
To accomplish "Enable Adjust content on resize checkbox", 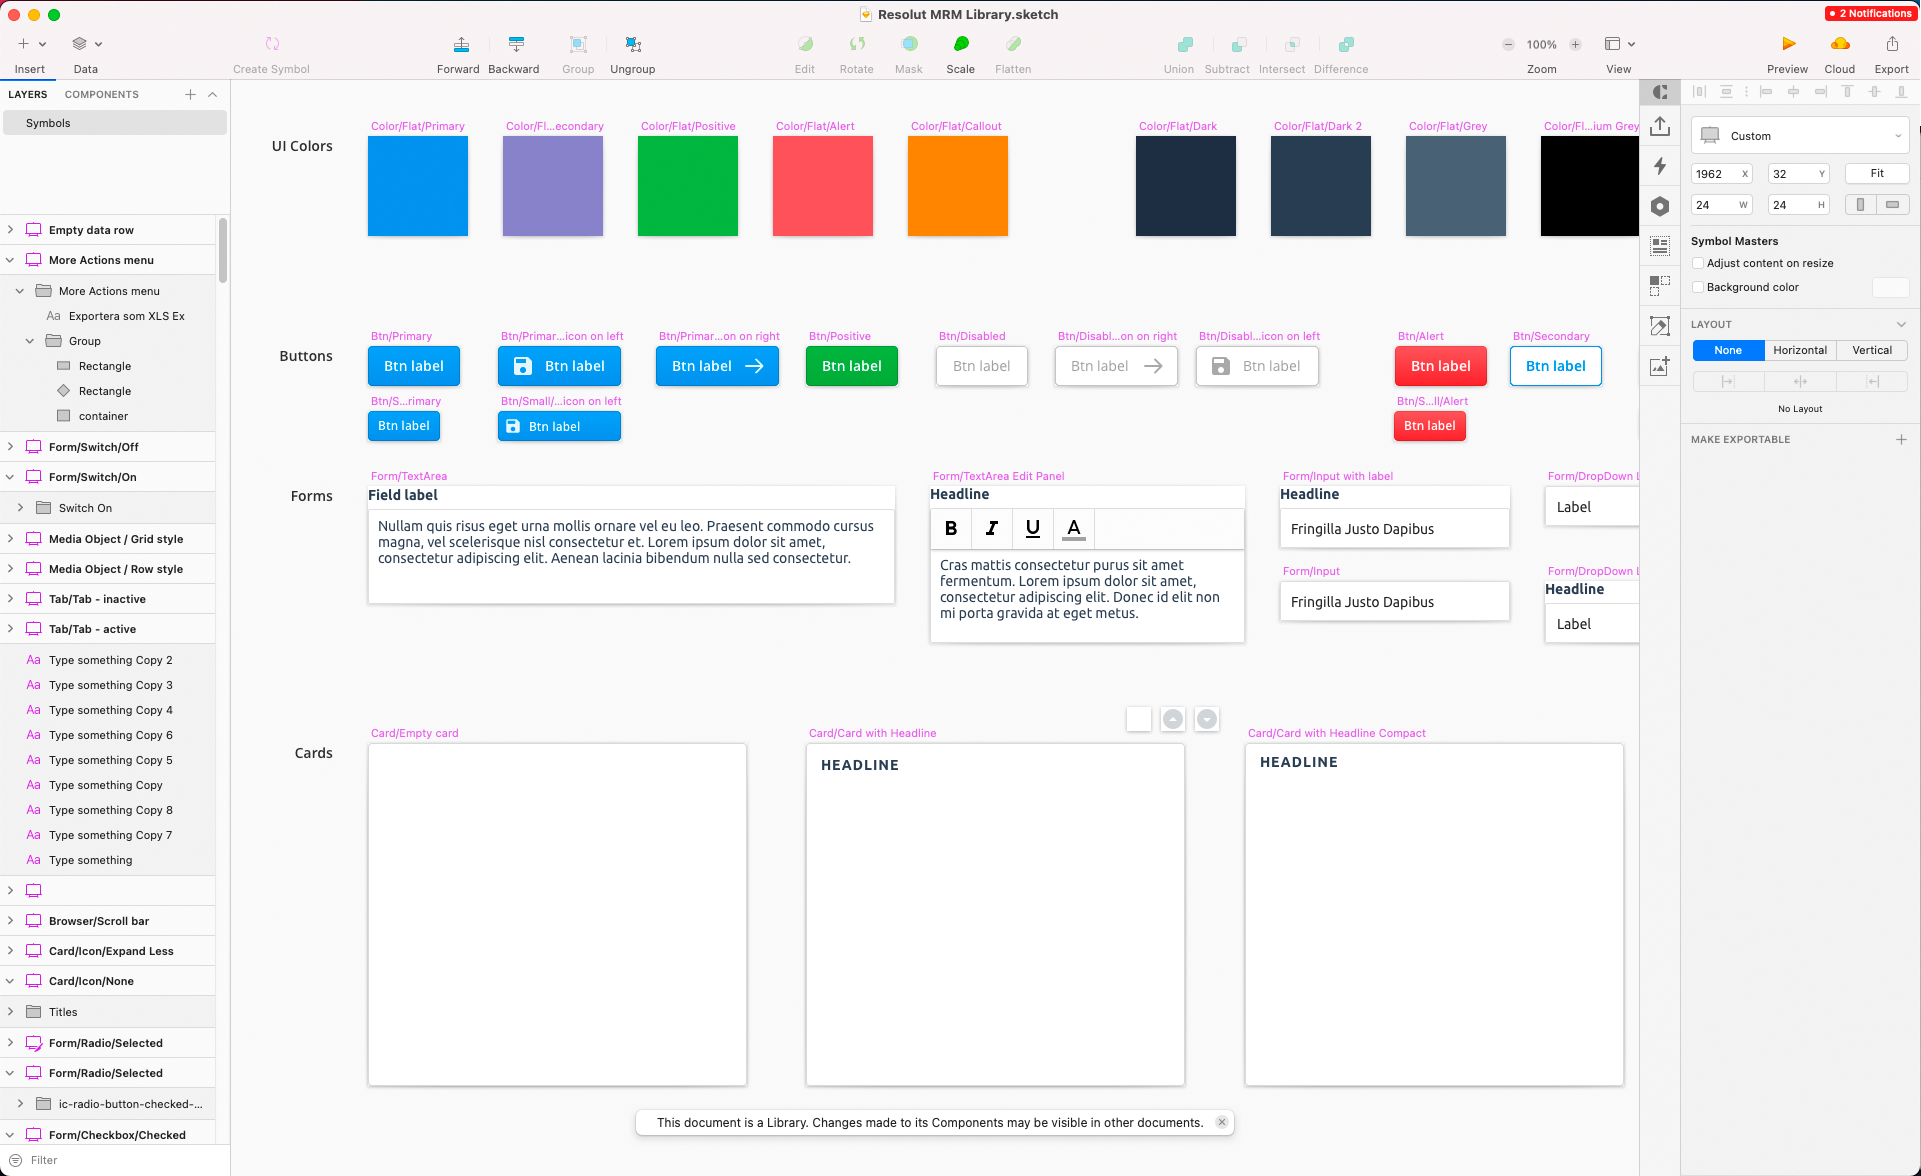I will [x=1698, y=263].
